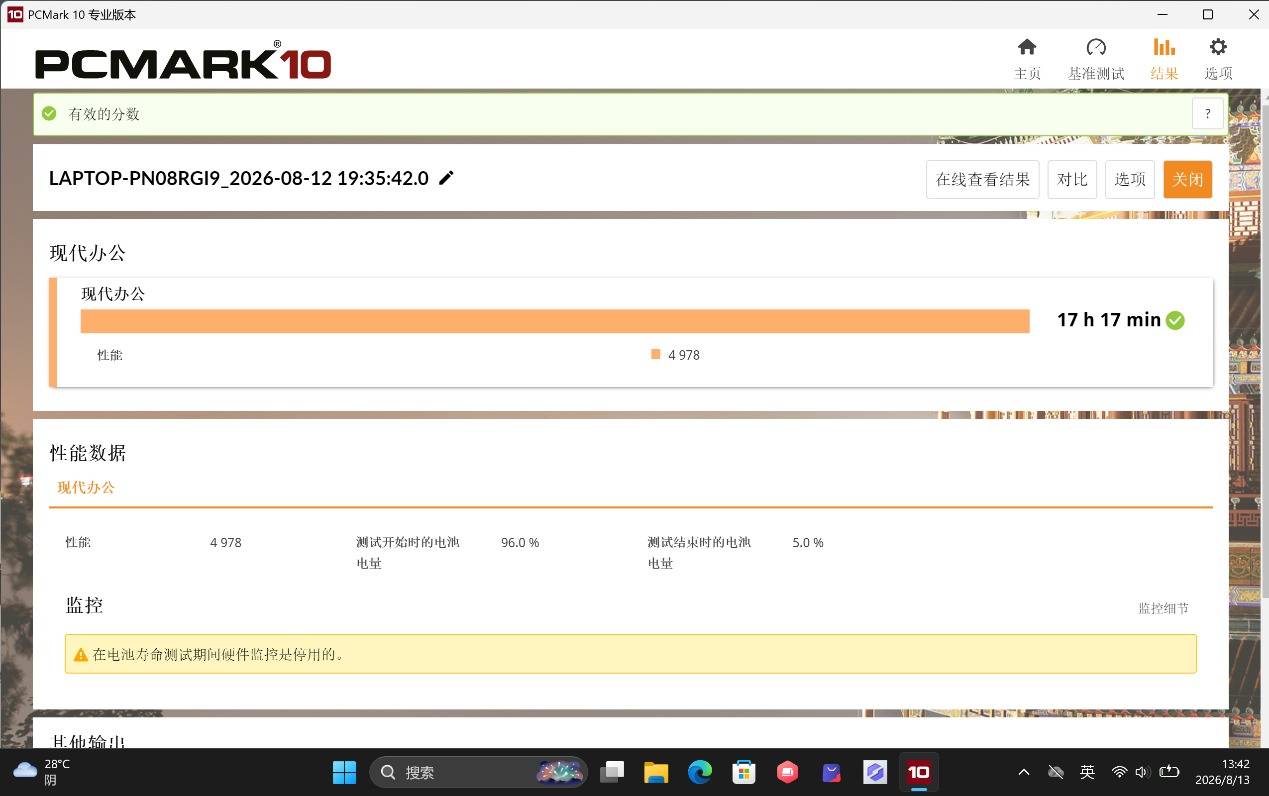Switch input language via 英 indicator
Screen dimensions: 1269x796
pos(1088,772)
